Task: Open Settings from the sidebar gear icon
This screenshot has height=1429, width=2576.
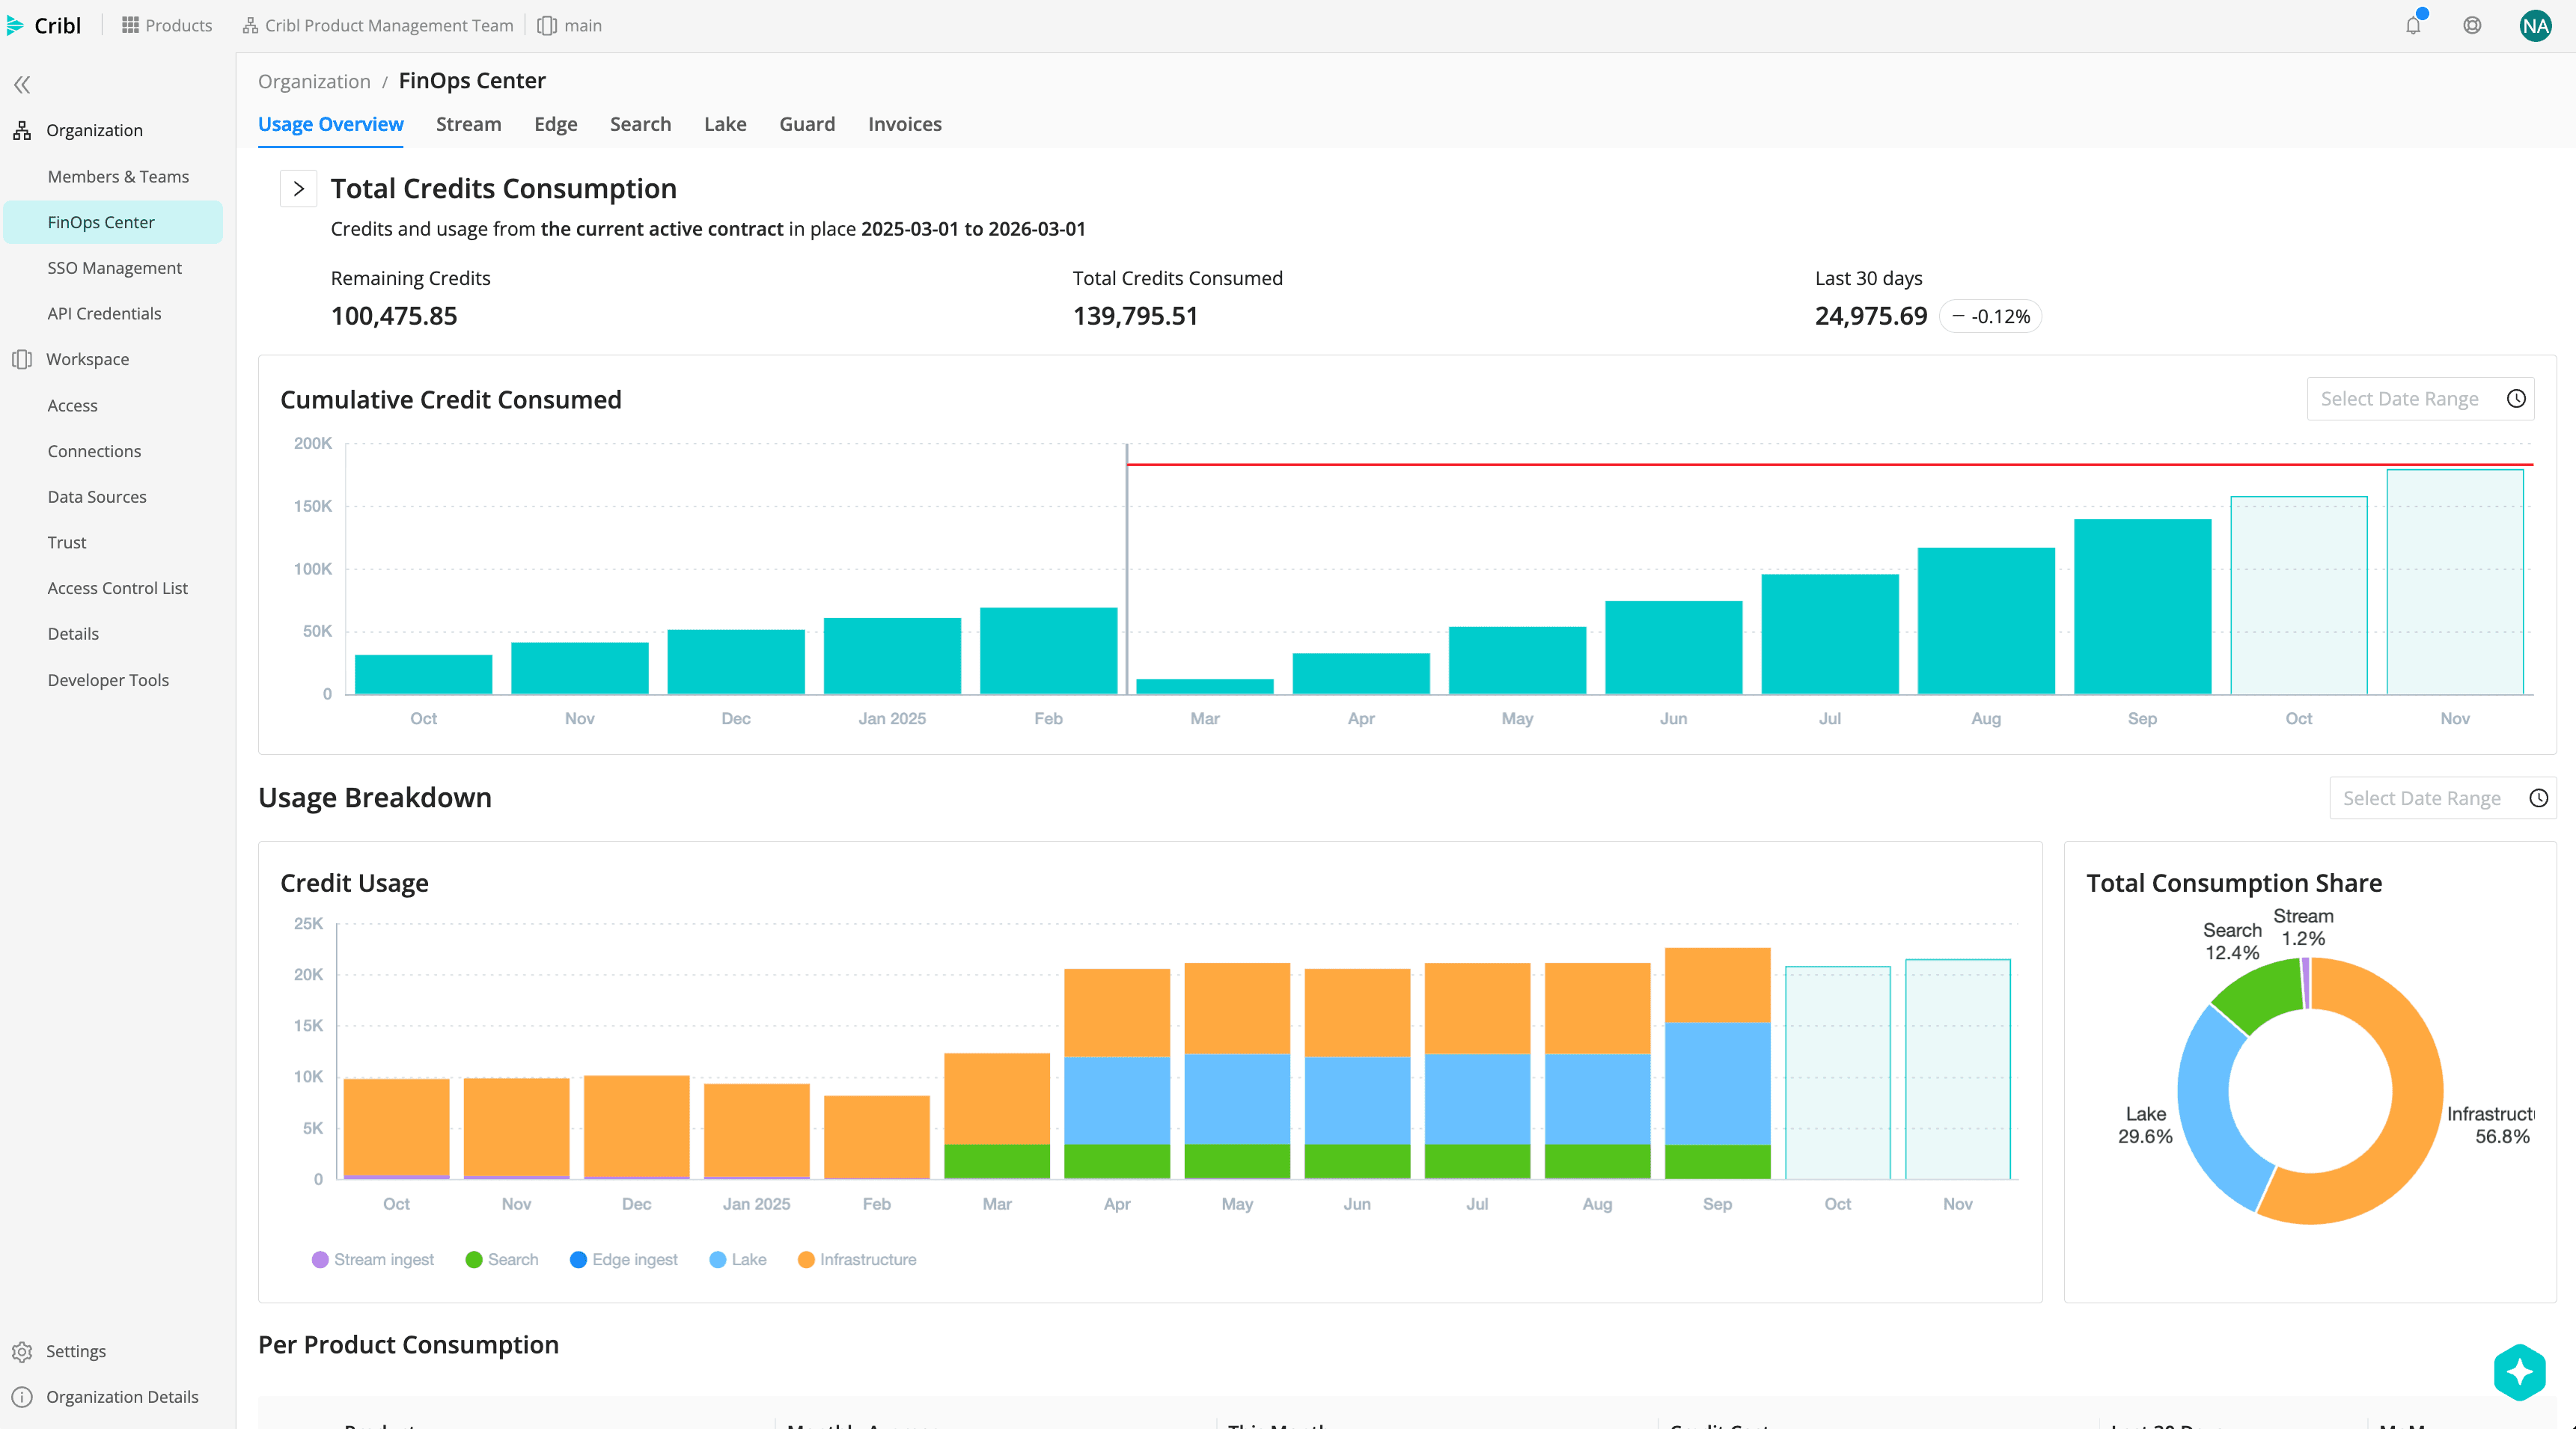Action: [x=21, y=1350]
